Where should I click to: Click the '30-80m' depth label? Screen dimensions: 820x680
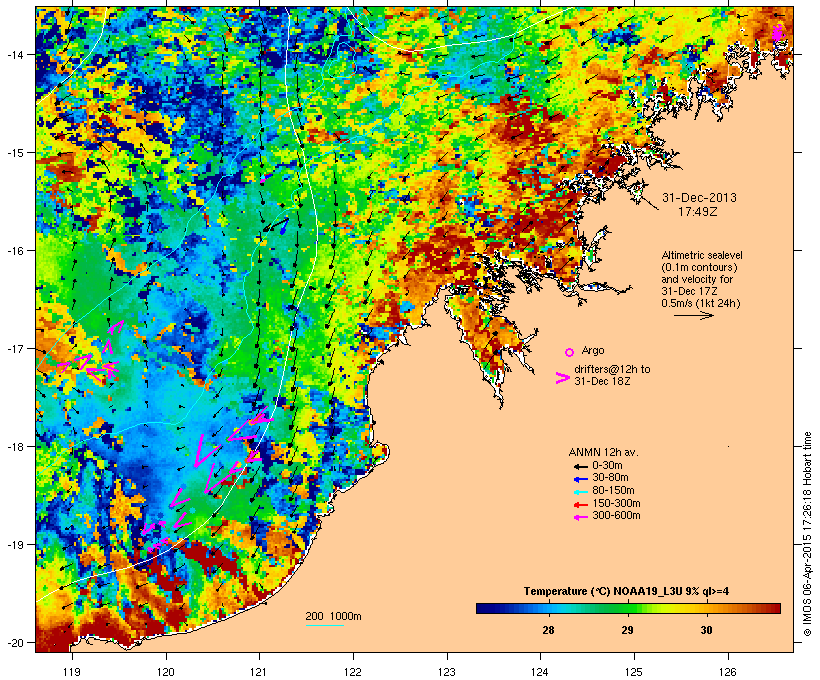click(x=610, y=478)
